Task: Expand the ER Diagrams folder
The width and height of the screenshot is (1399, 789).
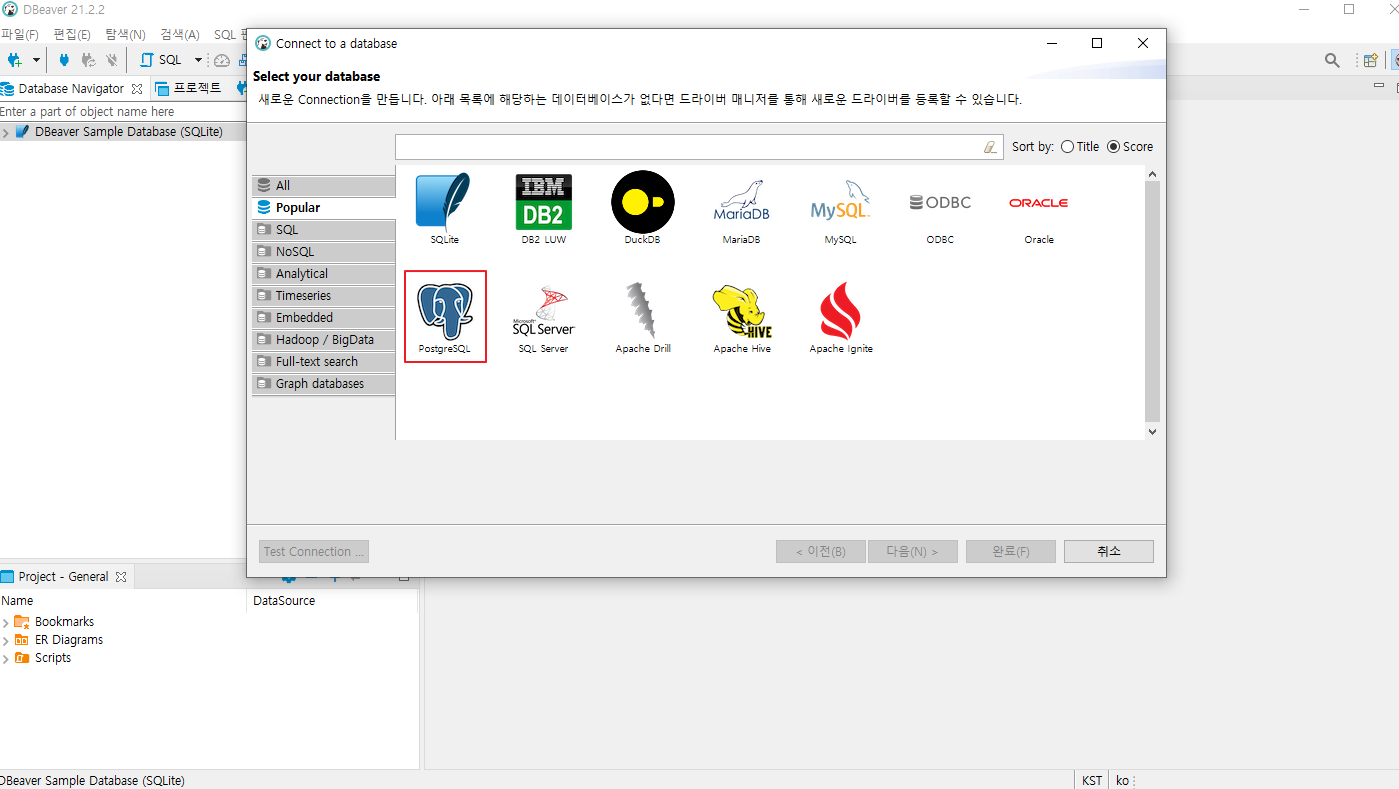Action: click(x=6, y=640)
